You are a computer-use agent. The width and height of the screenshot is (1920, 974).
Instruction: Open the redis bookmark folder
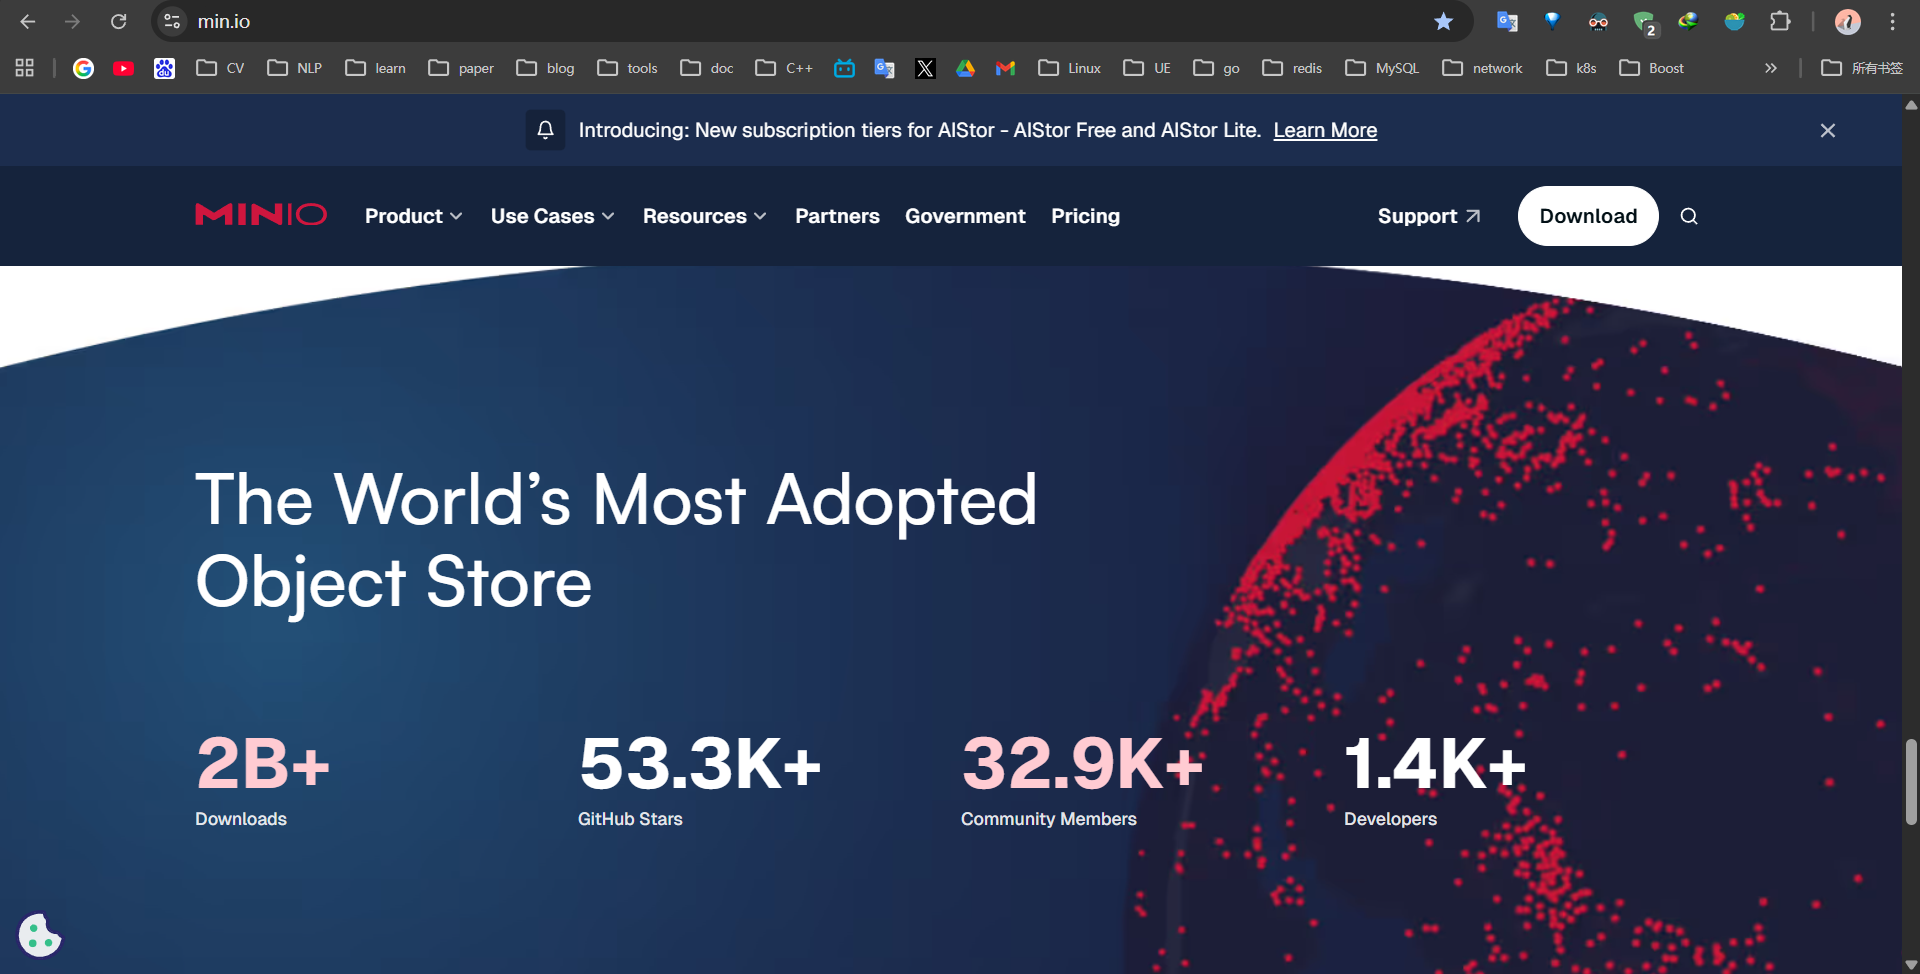tap(1292, 68)
